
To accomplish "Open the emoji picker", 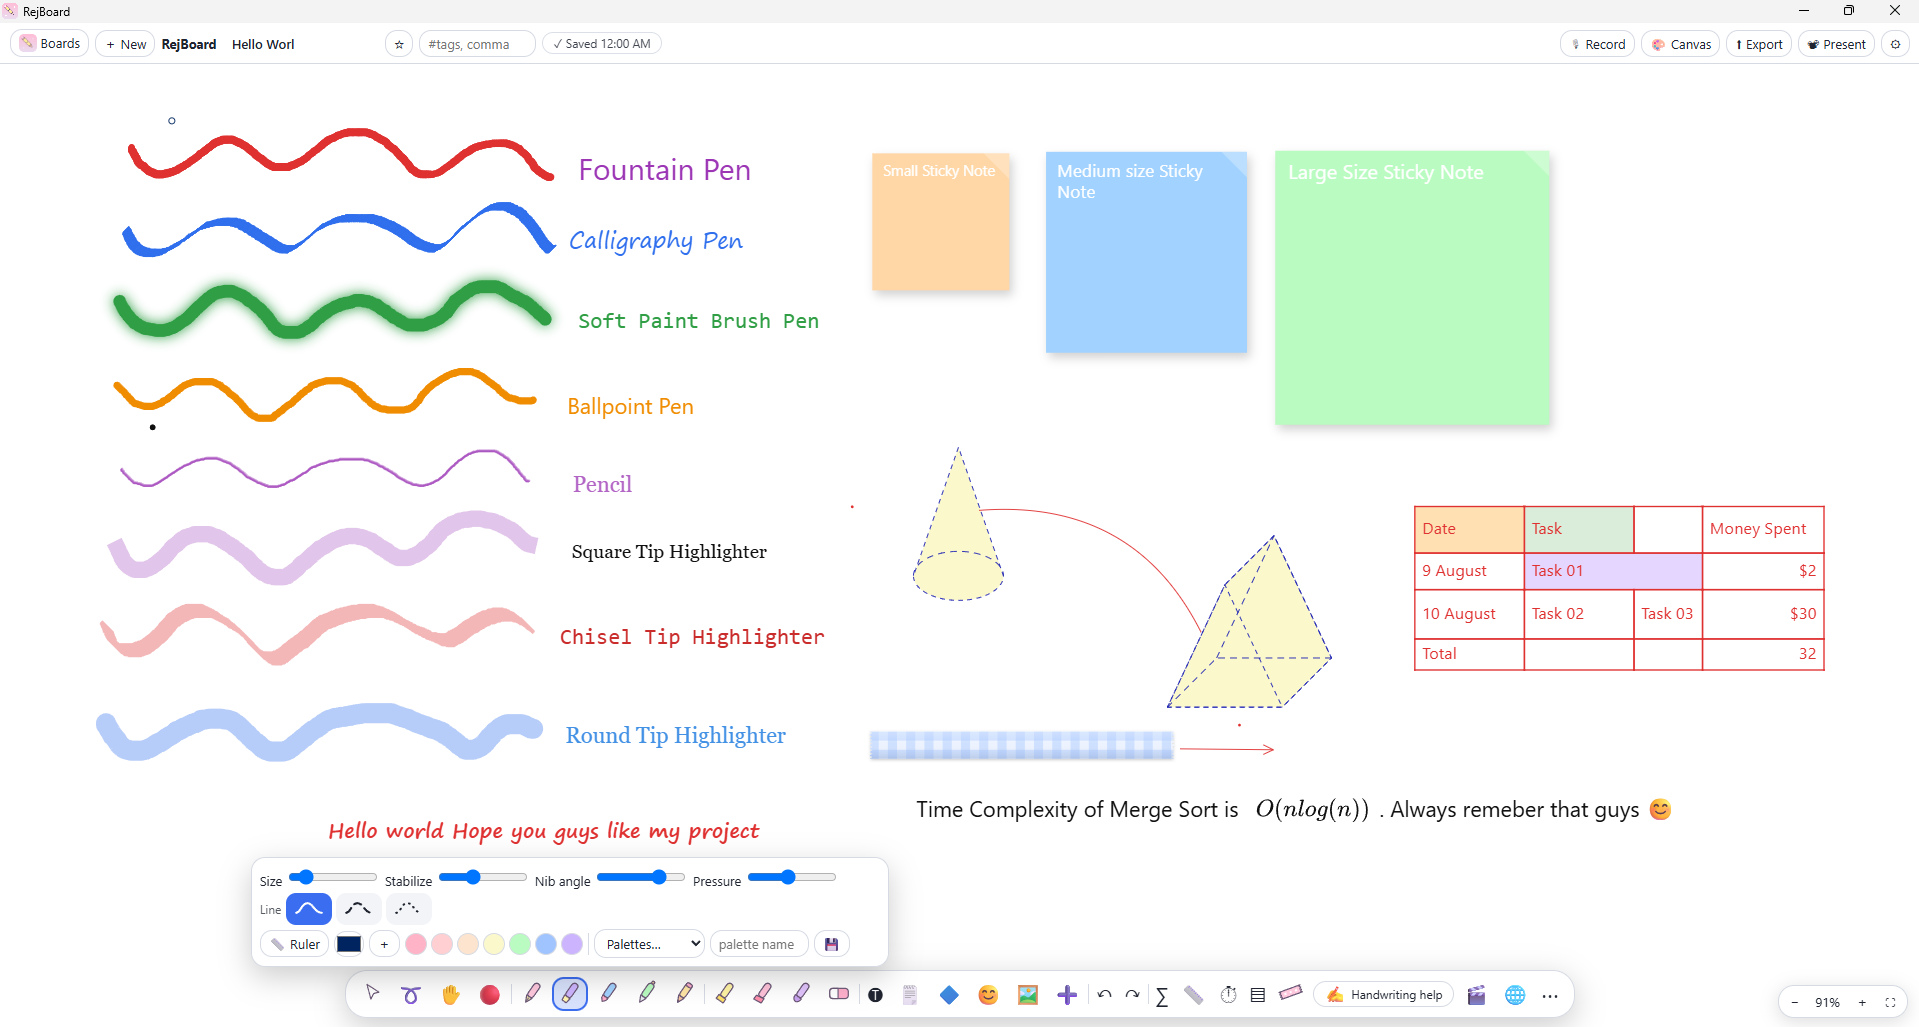I will click(x=988, y=994).
